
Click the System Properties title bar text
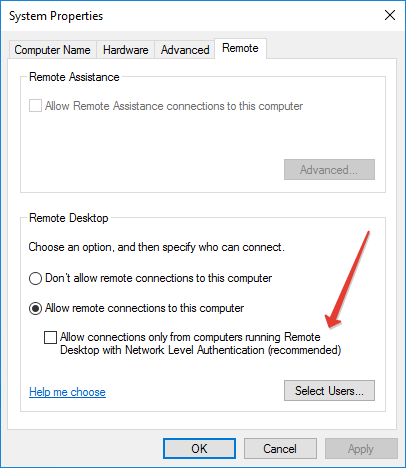[x=56, y=16]
